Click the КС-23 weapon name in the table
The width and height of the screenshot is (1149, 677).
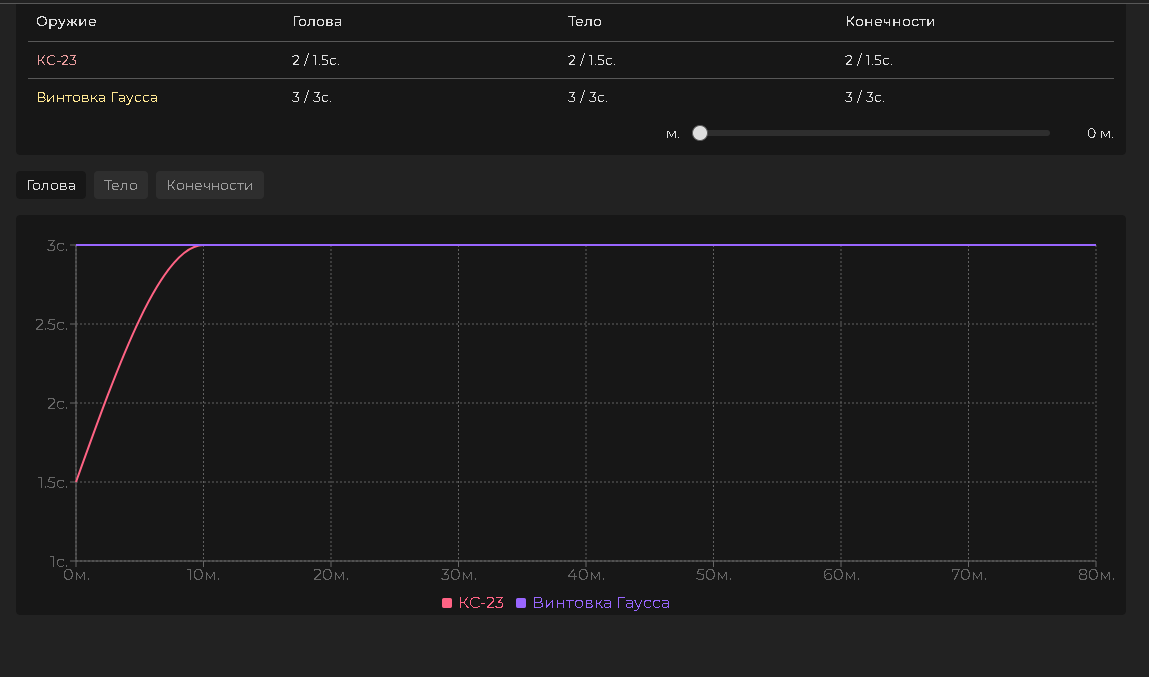[x=57, y=60]
